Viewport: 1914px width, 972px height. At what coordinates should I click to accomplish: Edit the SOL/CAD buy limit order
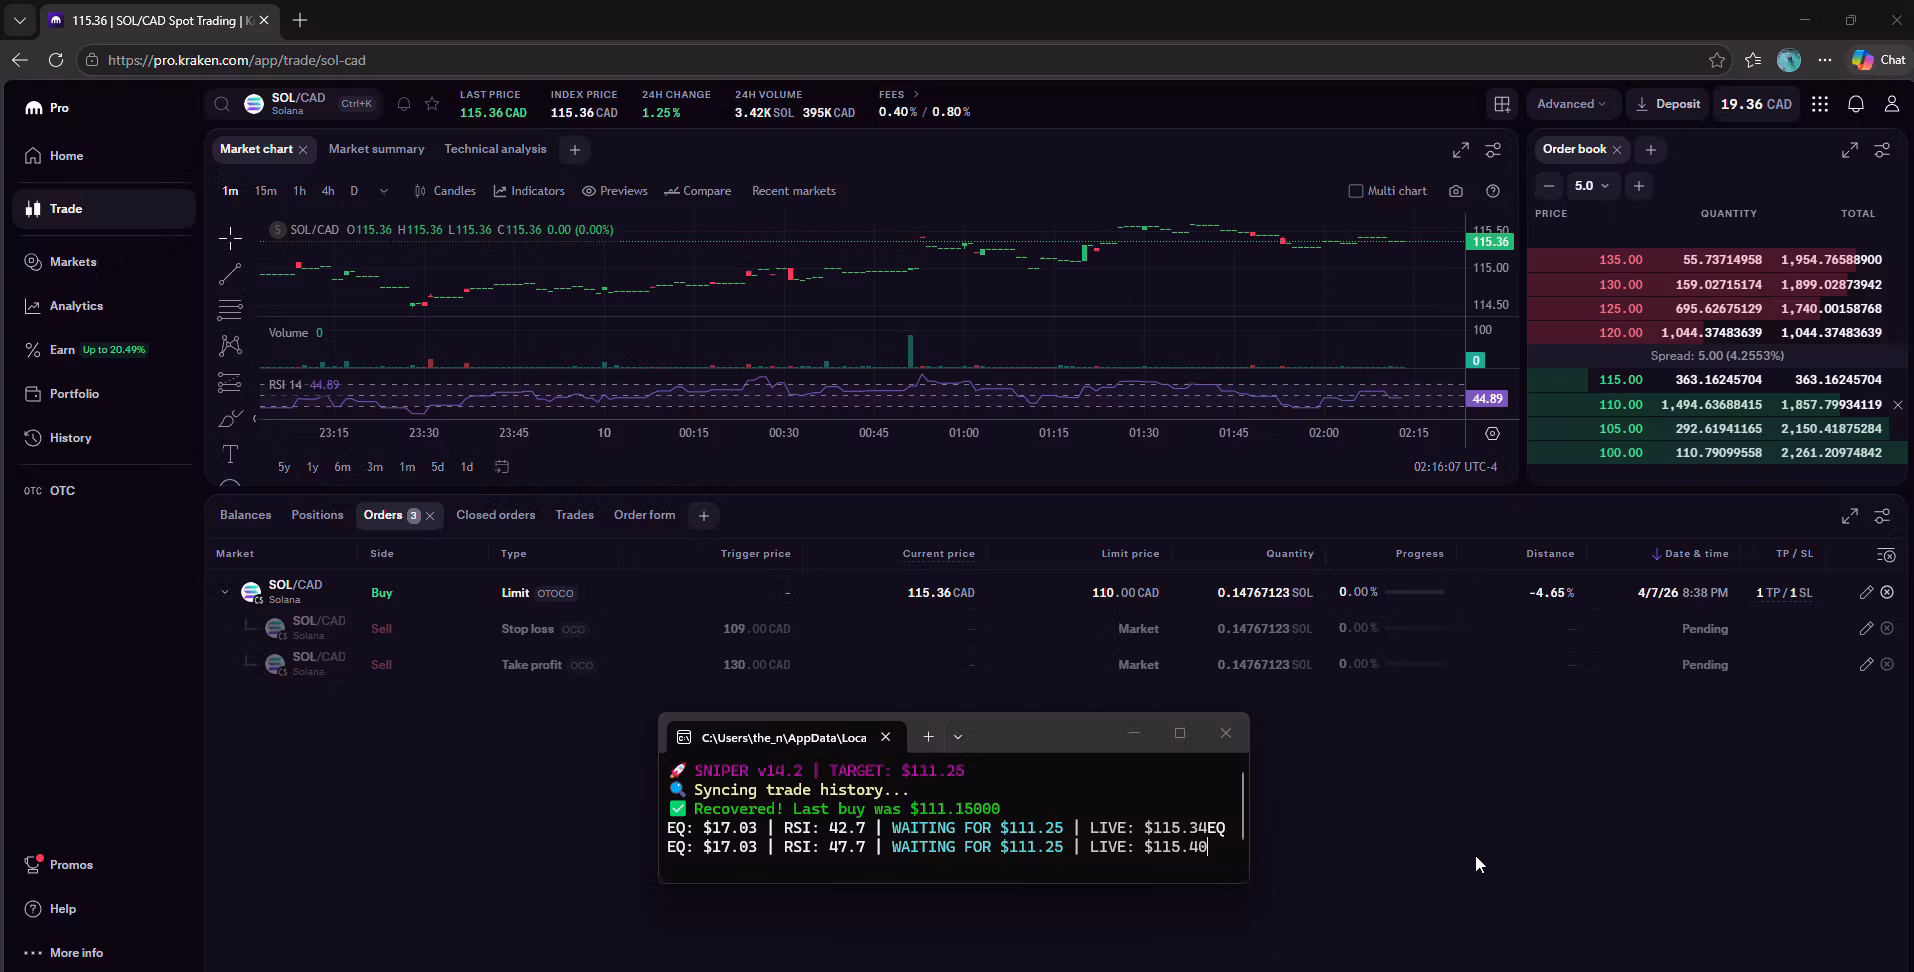(x=1866, y=592)
